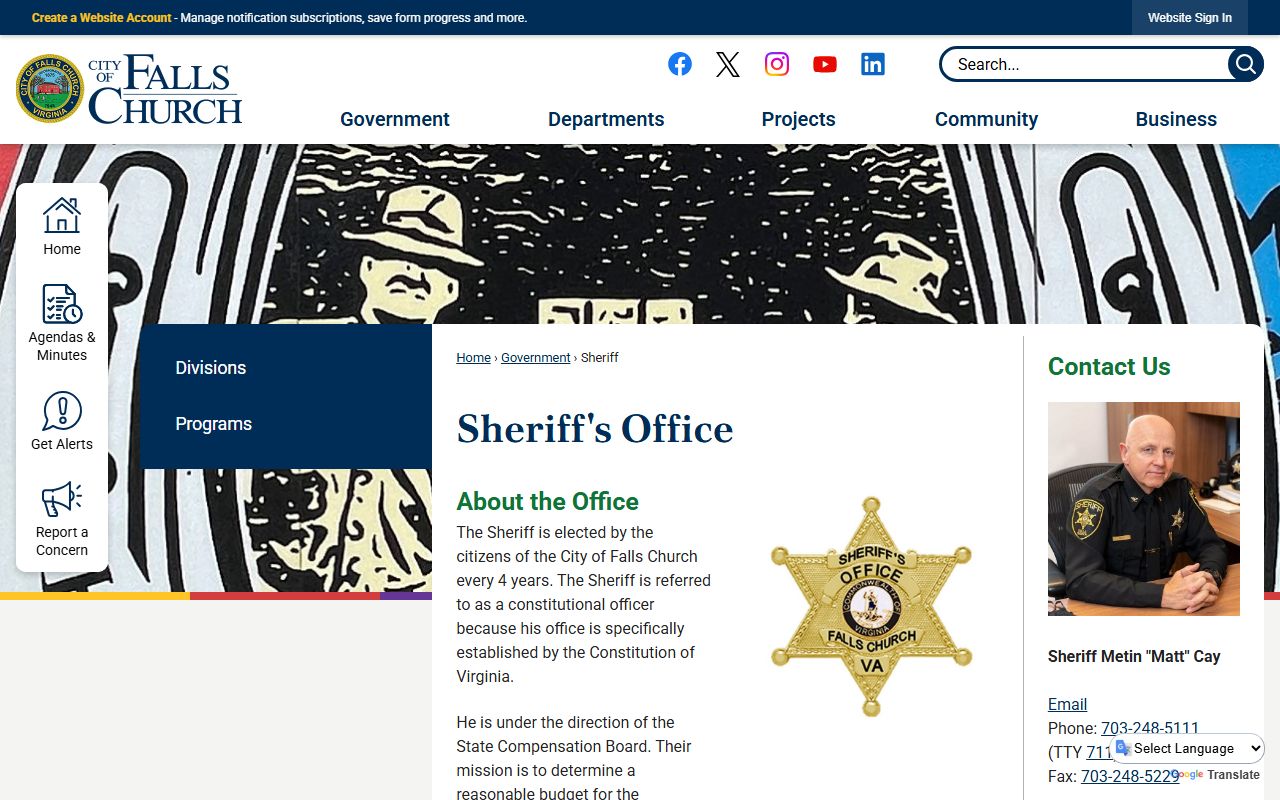Open the Report a Concern shortcut
Viewport: 1280px width, 800px height.
pos(62,519)
